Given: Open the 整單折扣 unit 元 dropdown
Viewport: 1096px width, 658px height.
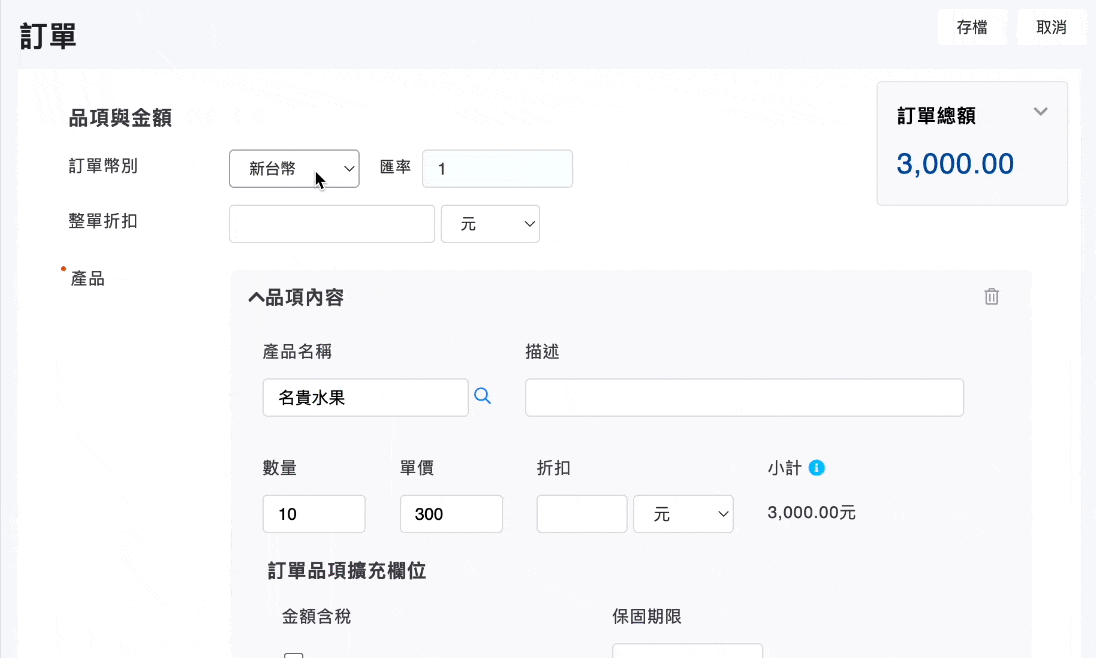Looking at the screenshot, I should pyautogui.click(x=490, y=224).
